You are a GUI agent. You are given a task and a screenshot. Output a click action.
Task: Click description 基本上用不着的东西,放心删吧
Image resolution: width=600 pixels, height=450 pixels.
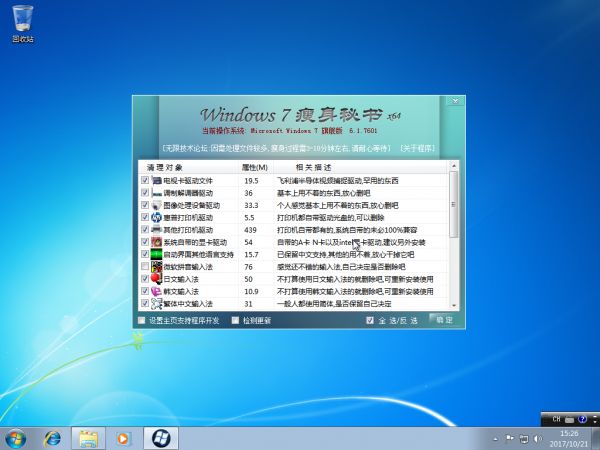point(324,193)
